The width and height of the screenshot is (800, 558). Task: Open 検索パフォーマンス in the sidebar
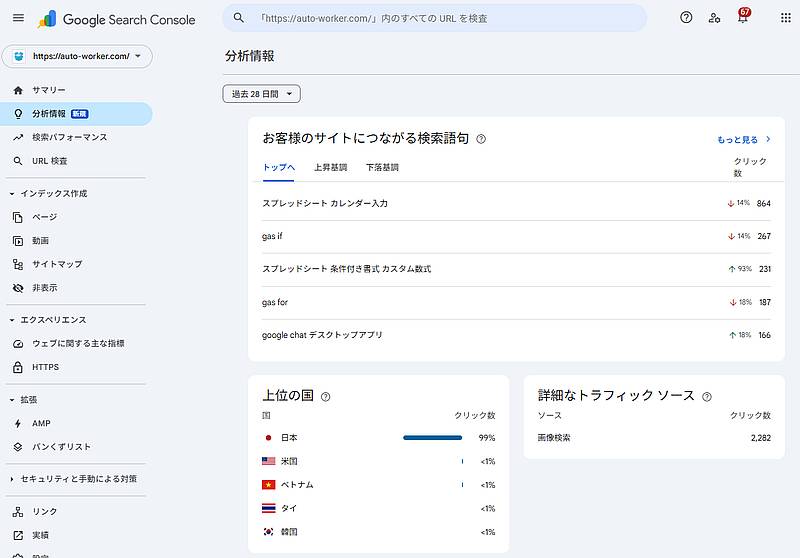77,137
